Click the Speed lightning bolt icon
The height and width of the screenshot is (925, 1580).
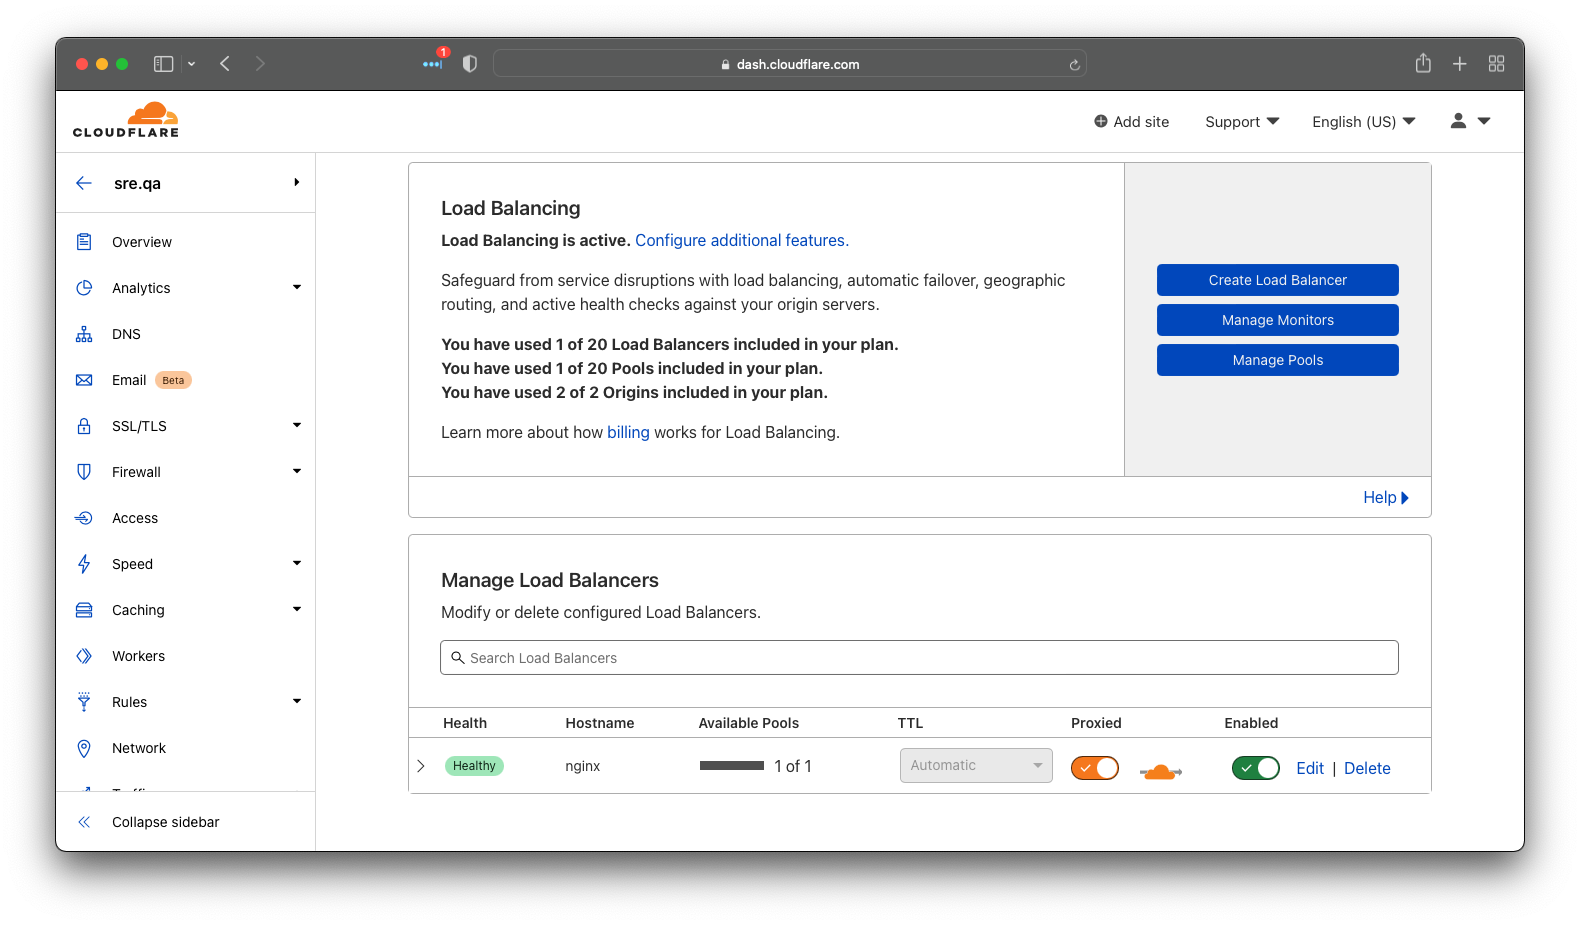coord(84,564)
